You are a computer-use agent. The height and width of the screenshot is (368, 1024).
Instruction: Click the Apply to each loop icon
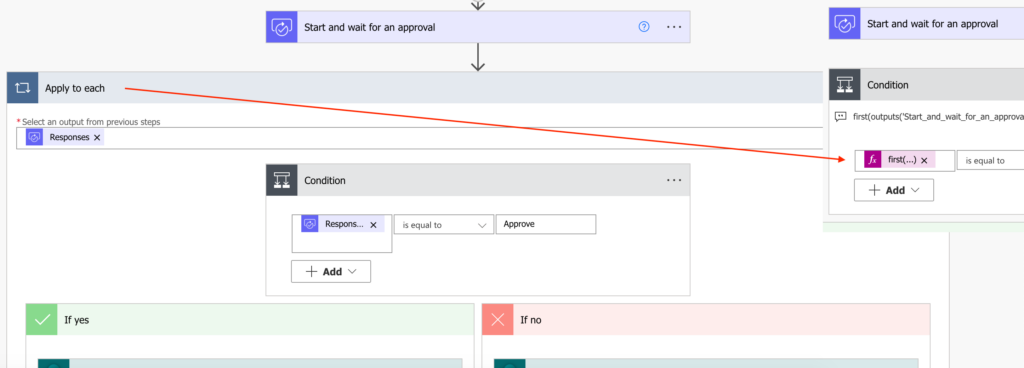click(x=22, y=87)
